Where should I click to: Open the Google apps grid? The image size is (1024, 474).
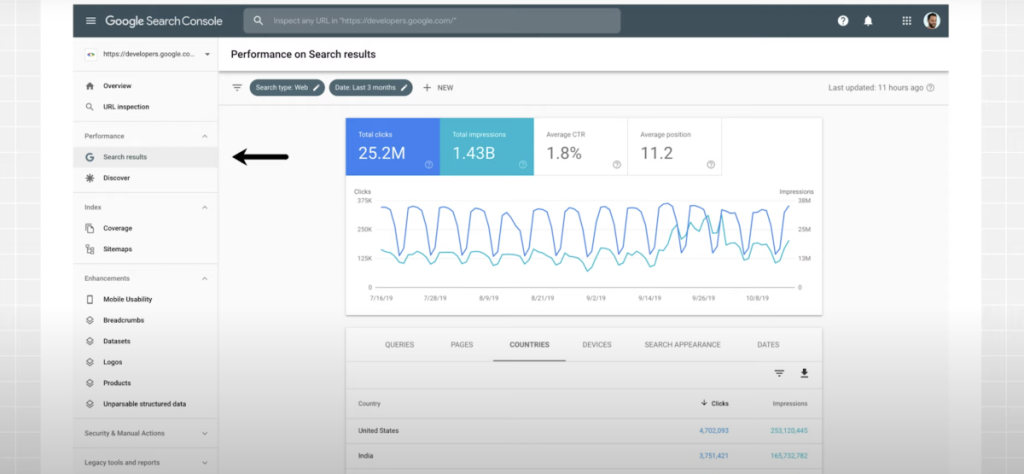click(906, 21)
